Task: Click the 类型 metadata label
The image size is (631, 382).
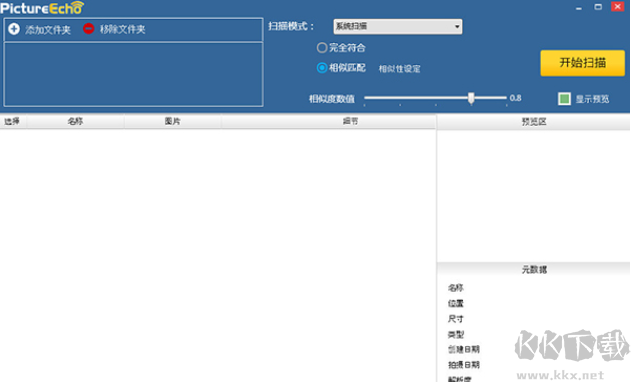Action: pos(456,335)
